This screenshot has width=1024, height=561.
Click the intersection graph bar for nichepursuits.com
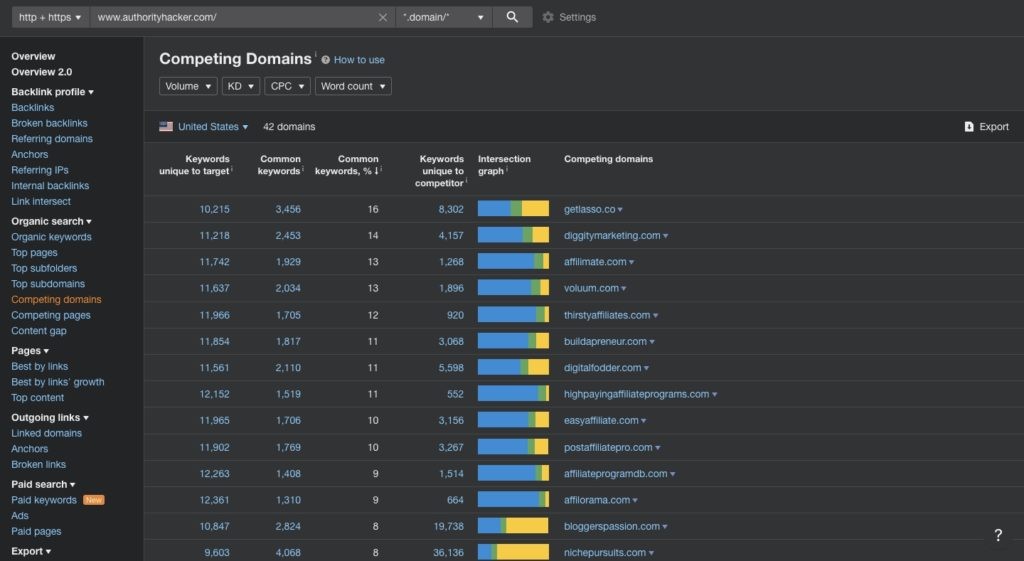513,552
